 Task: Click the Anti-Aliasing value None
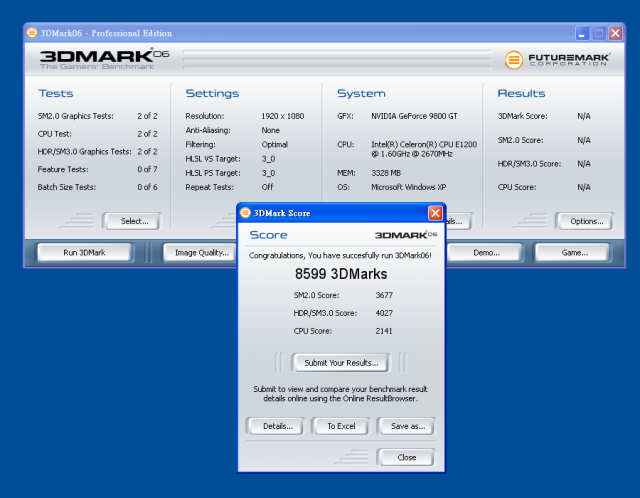[x=271, y=130]
